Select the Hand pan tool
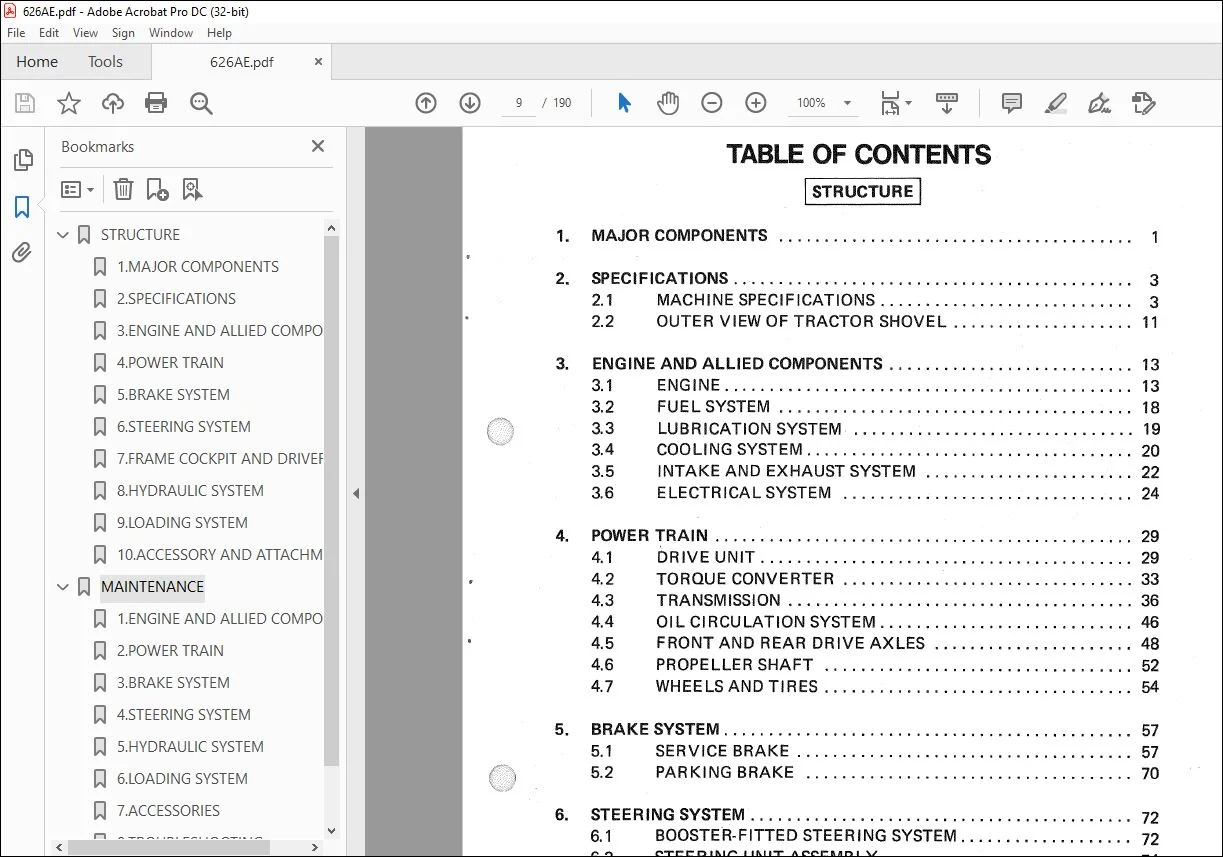This screenshot has width=1223, height=857. click(667, 103)
